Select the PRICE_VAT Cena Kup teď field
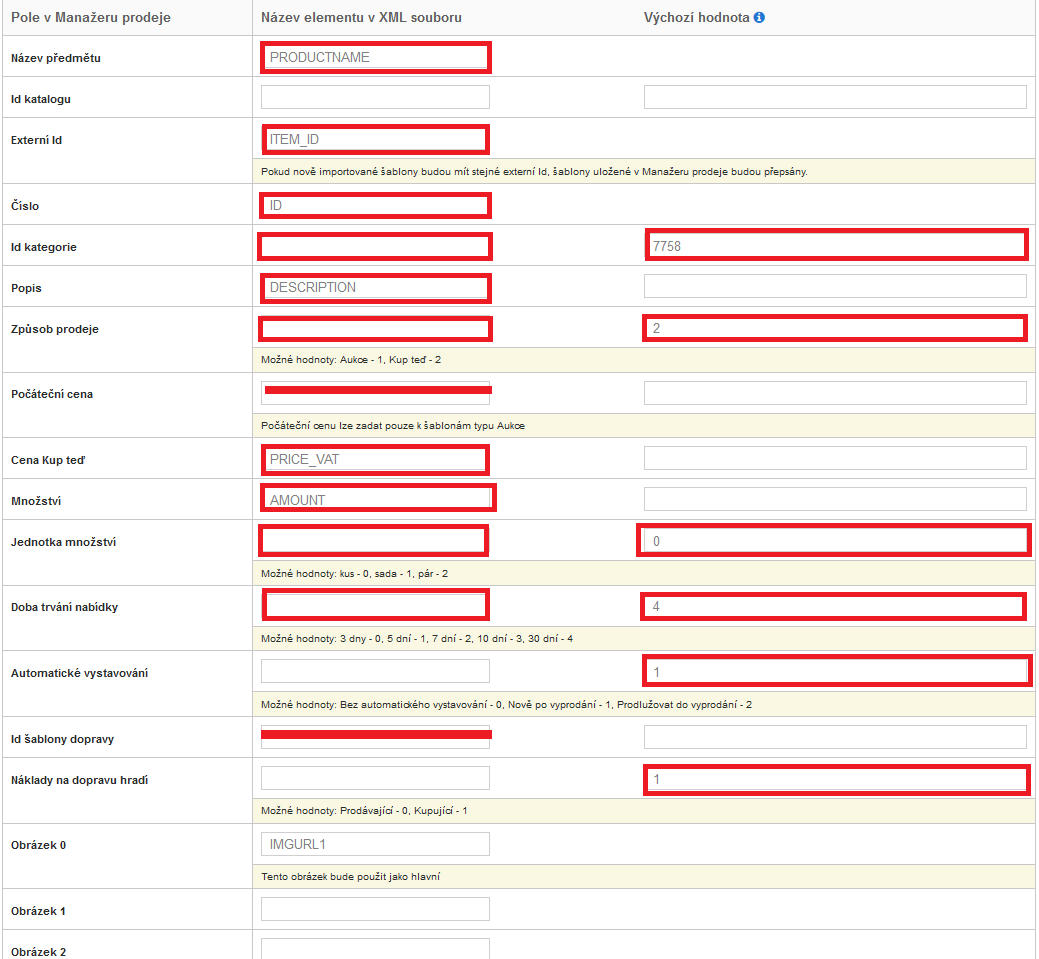1039x959 pixels. [375, 459]
